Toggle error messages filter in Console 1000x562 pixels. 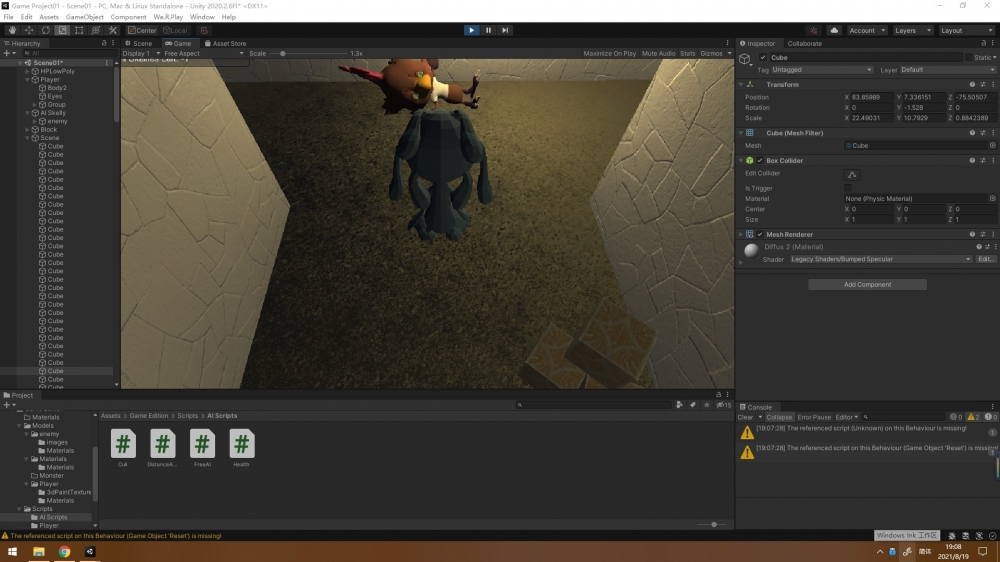(x=990, y=417)
